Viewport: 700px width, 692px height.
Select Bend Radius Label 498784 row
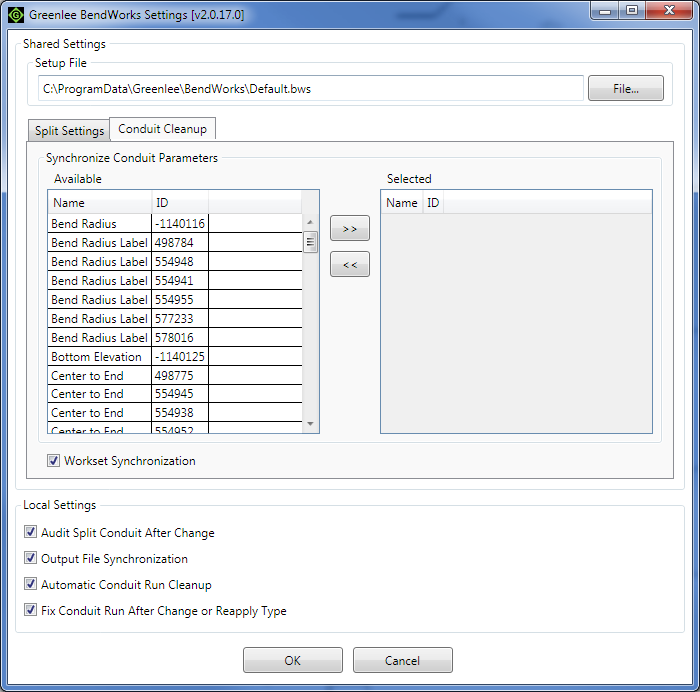point(175,242)
